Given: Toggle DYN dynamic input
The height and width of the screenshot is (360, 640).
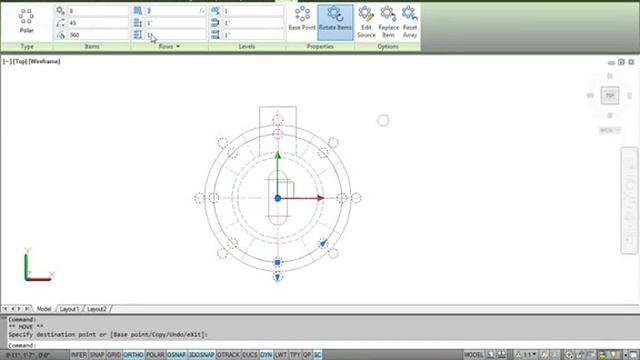Looking at the screenshot, I should click(266, 355).
